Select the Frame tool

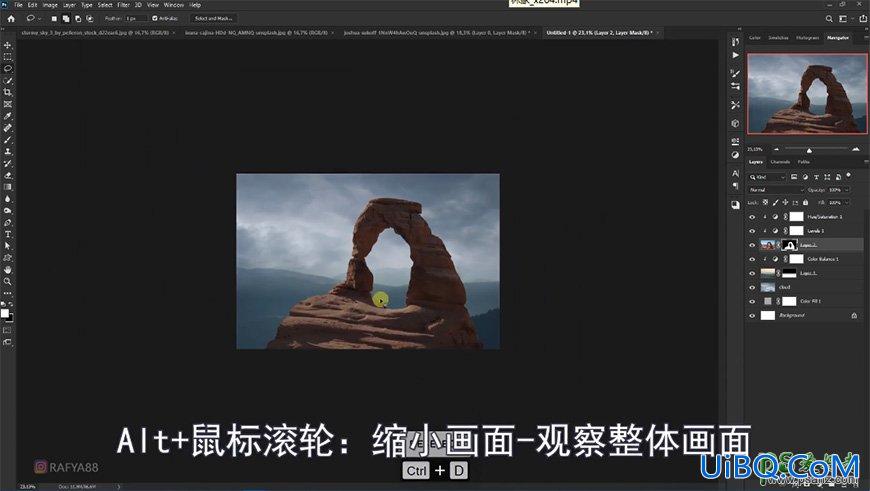pyautogui.click(x=8, y=104)
